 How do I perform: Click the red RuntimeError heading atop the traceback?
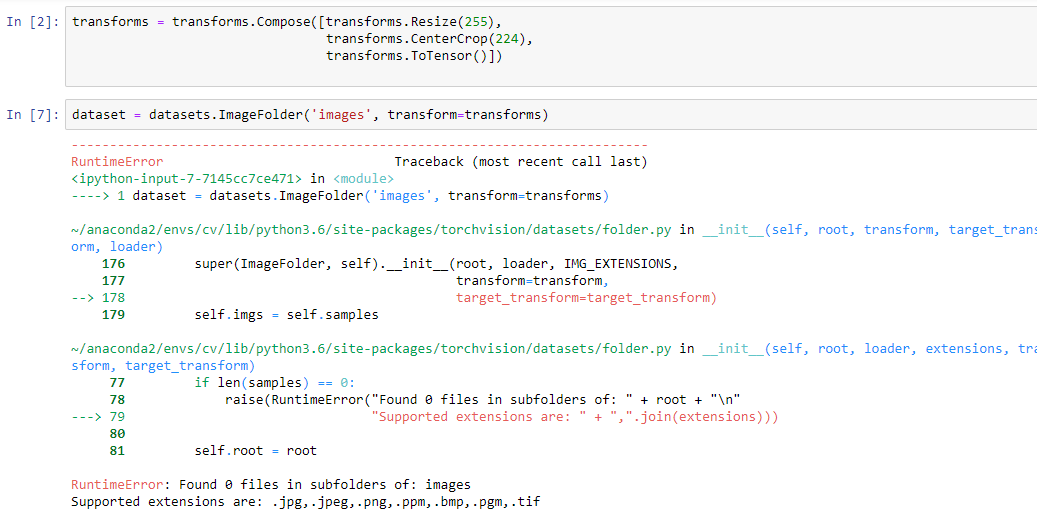tap(117, 162)
